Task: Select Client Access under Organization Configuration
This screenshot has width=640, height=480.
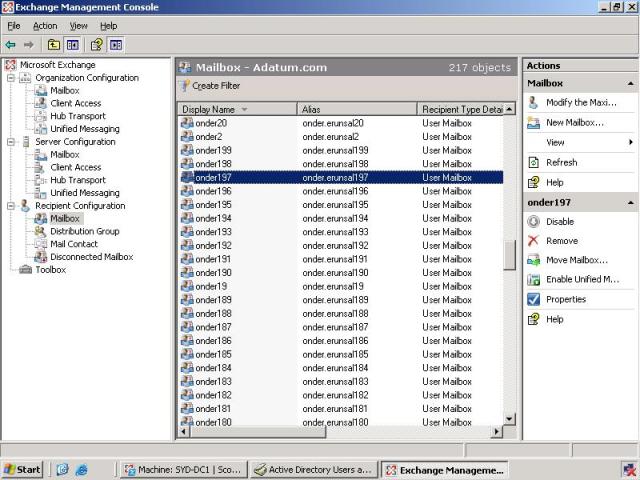Action: 76,103
